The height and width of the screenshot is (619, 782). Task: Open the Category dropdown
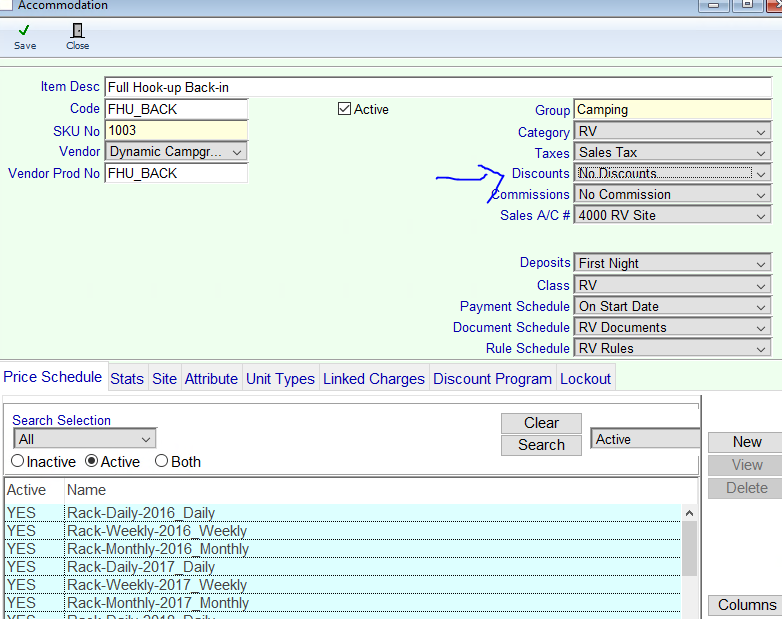(672, 132)
